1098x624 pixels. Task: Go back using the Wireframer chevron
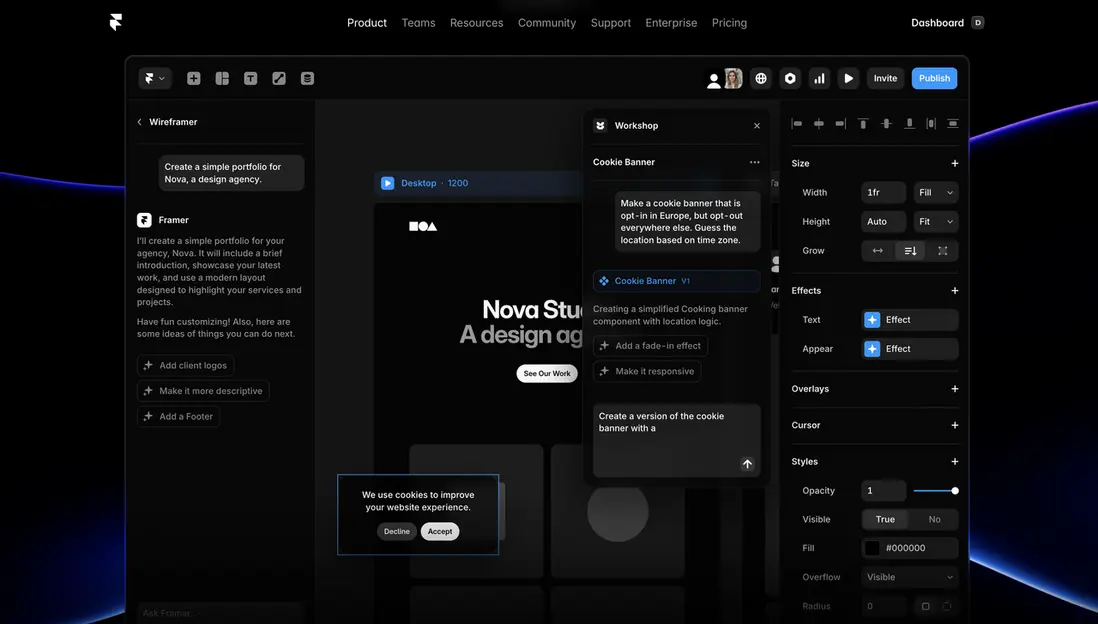[139, 122]
